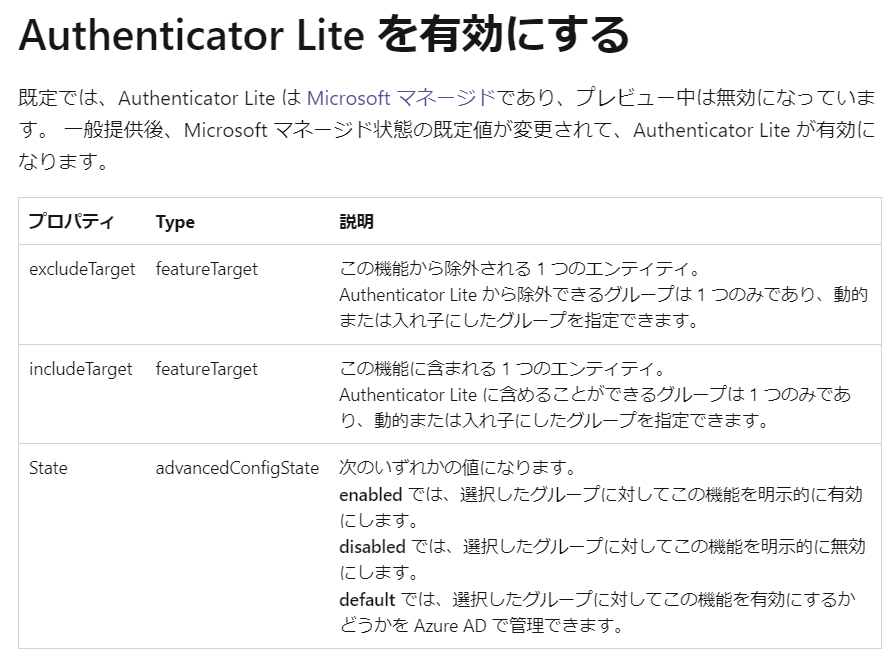Click featureTarget type in includeTarget row

(206, 369)
